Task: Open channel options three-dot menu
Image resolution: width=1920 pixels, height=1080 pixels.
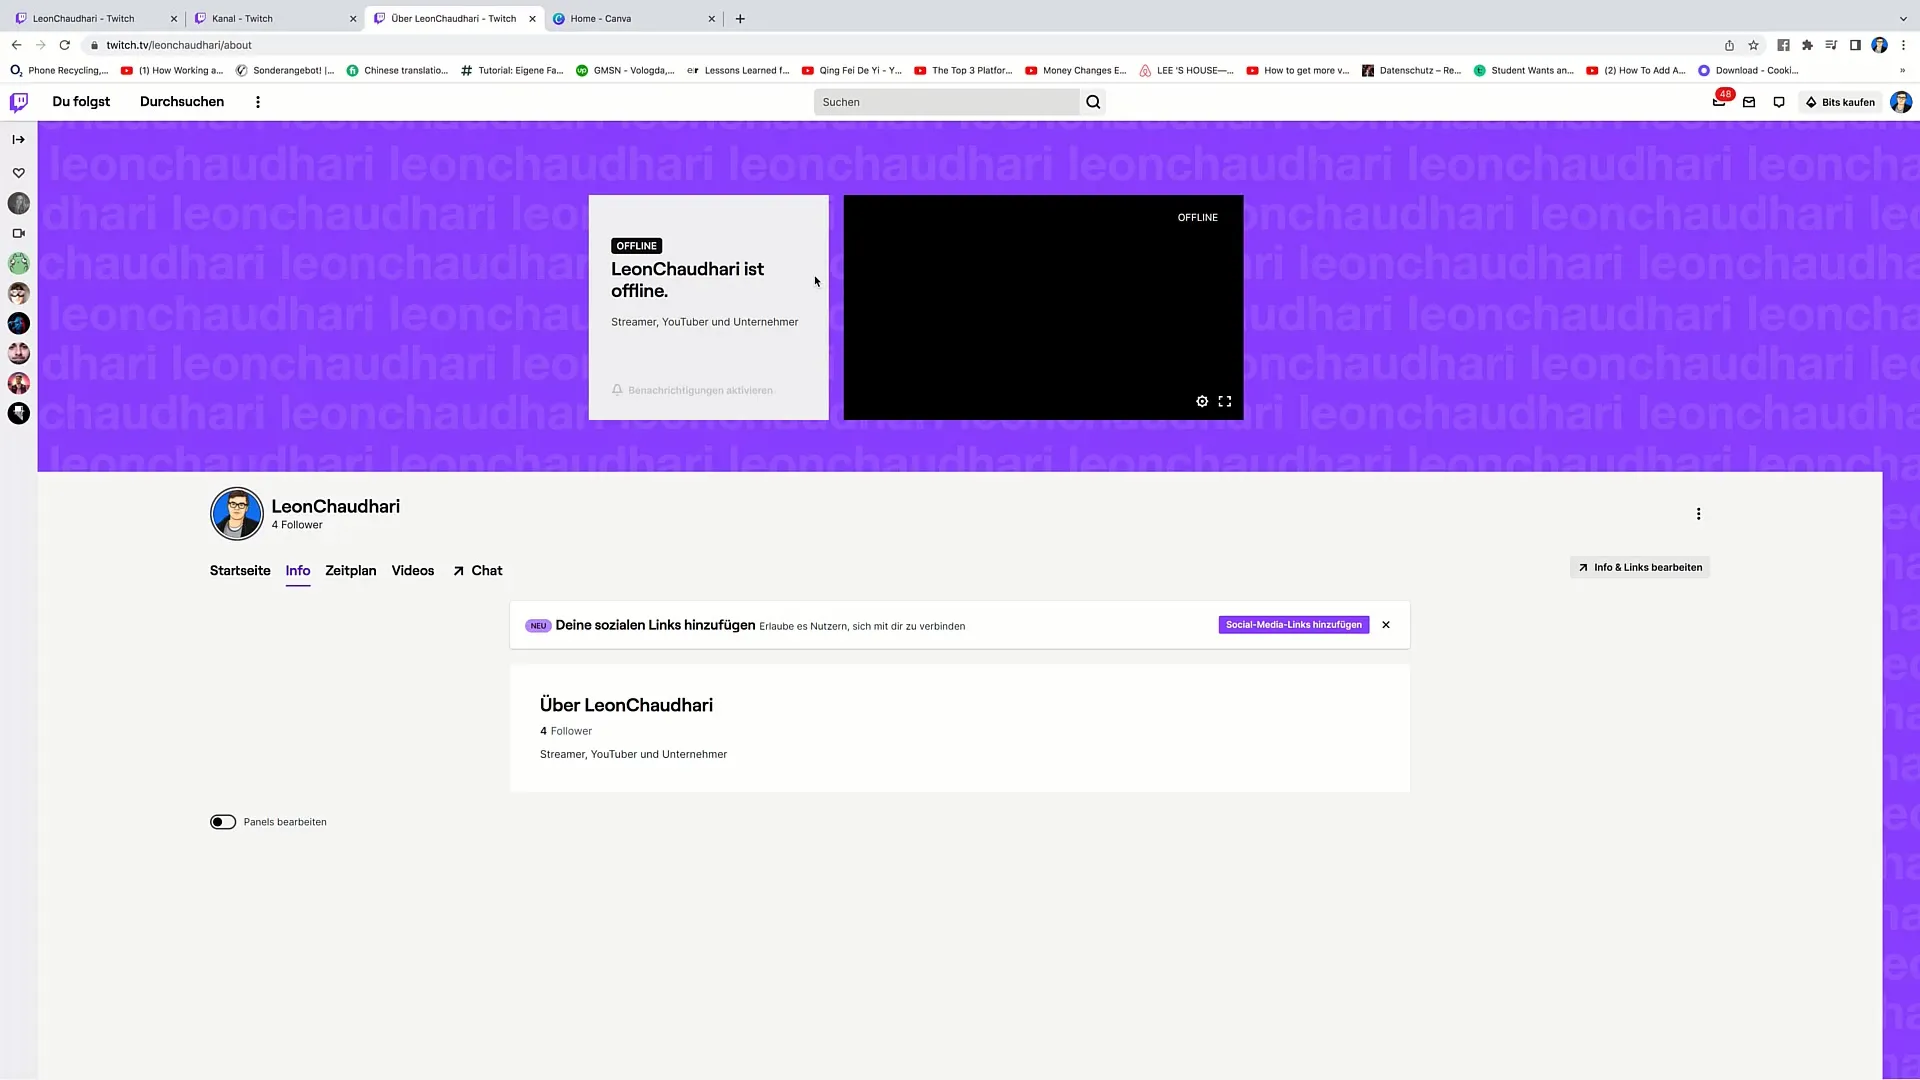Action: [1698, 514]
